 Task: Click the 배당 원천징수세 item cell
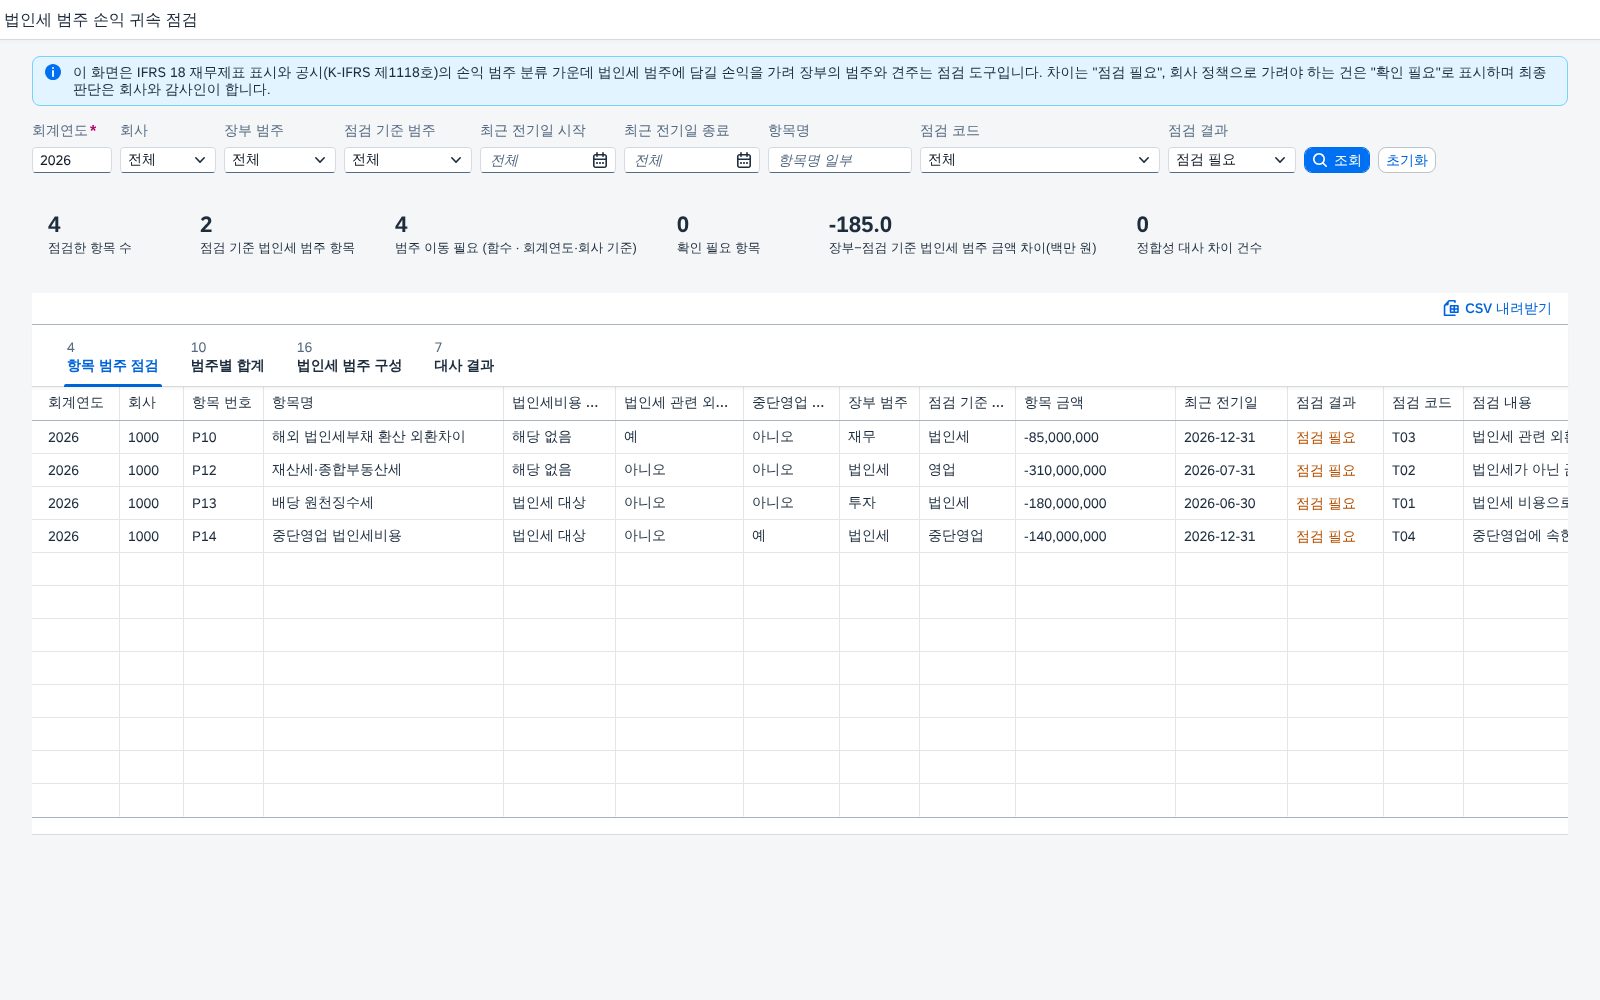coord(383,503)
